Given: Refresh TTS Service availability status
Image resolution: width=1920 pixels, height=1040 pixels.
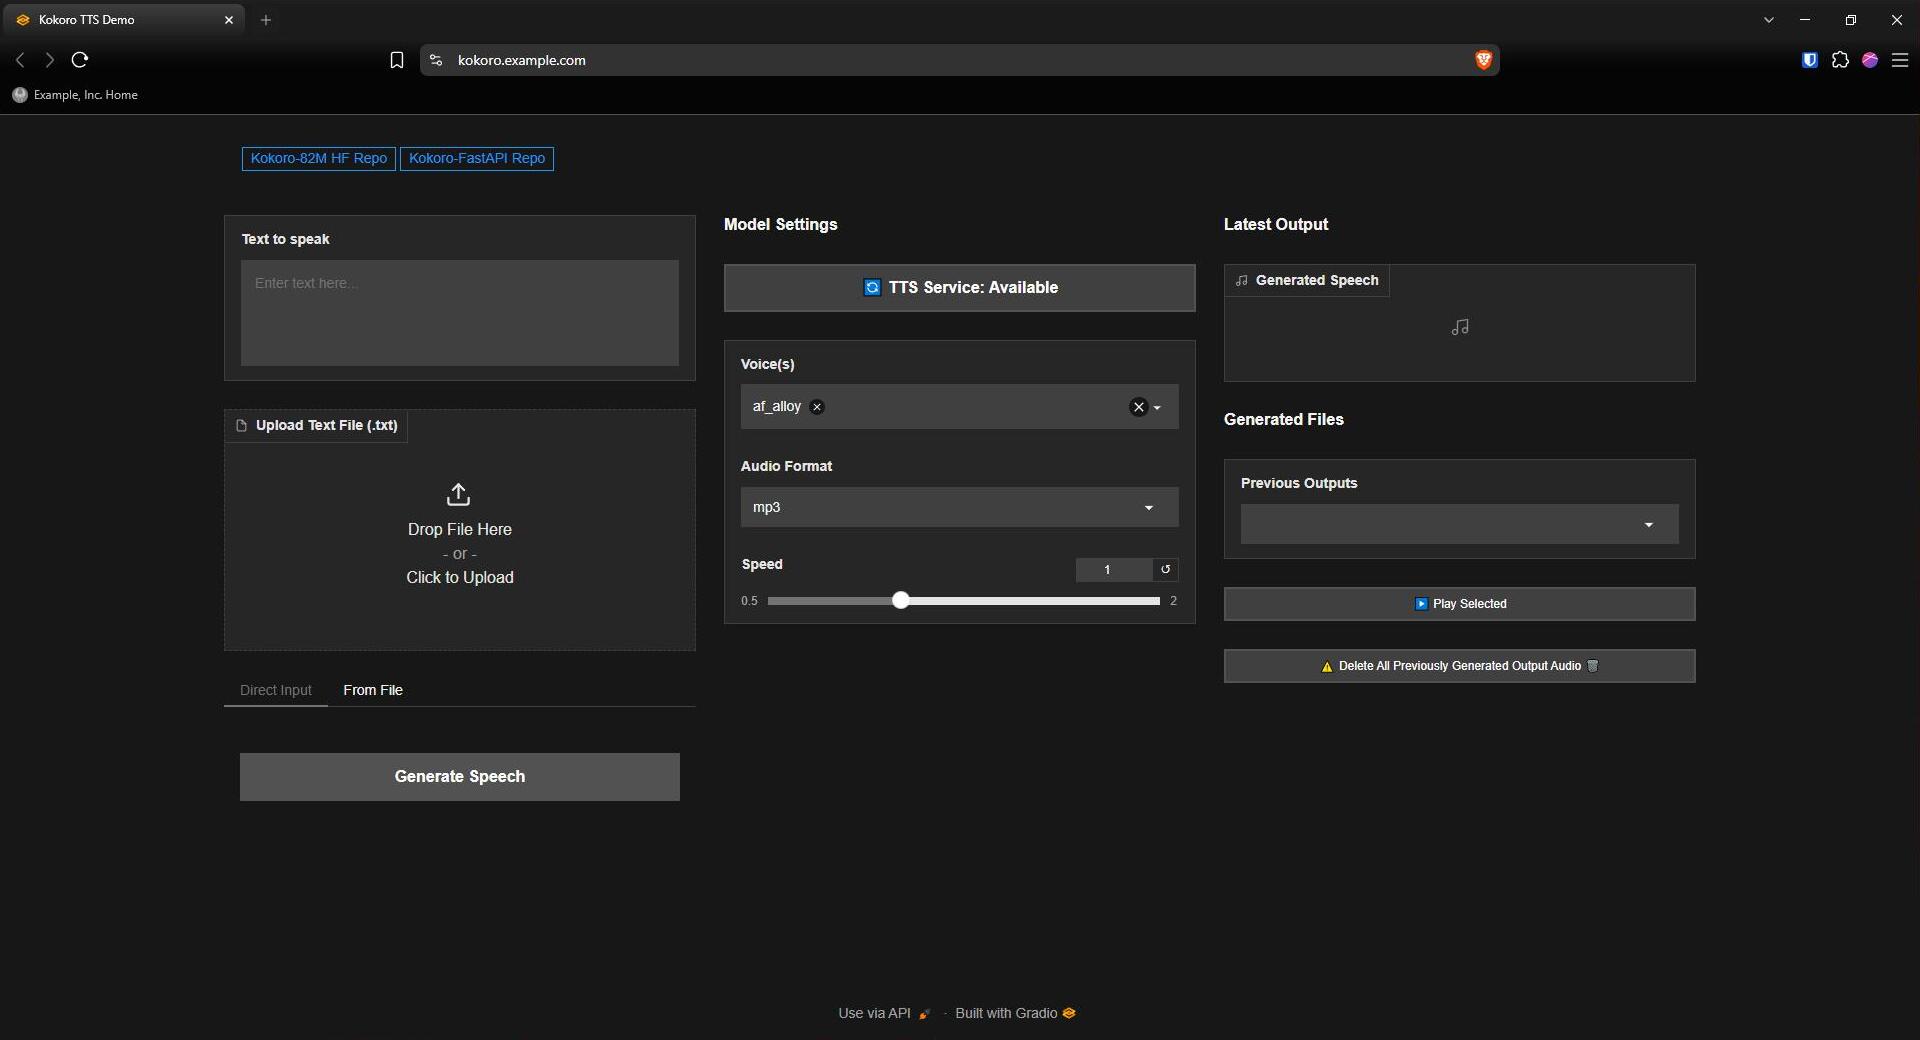Looking at the screenshot, I should pyautogui.click(x=960, y=288).
